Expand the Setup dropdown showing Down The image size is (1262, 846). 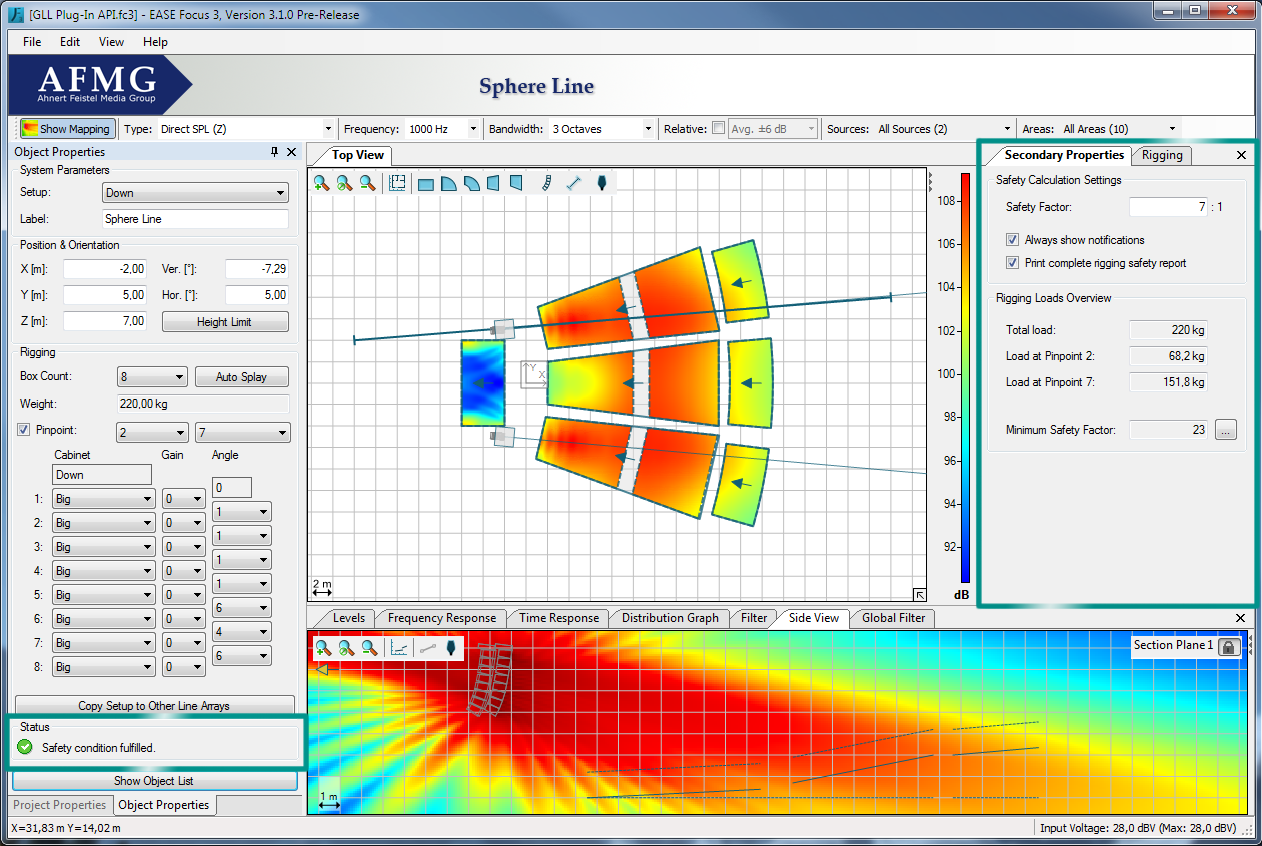195,193
